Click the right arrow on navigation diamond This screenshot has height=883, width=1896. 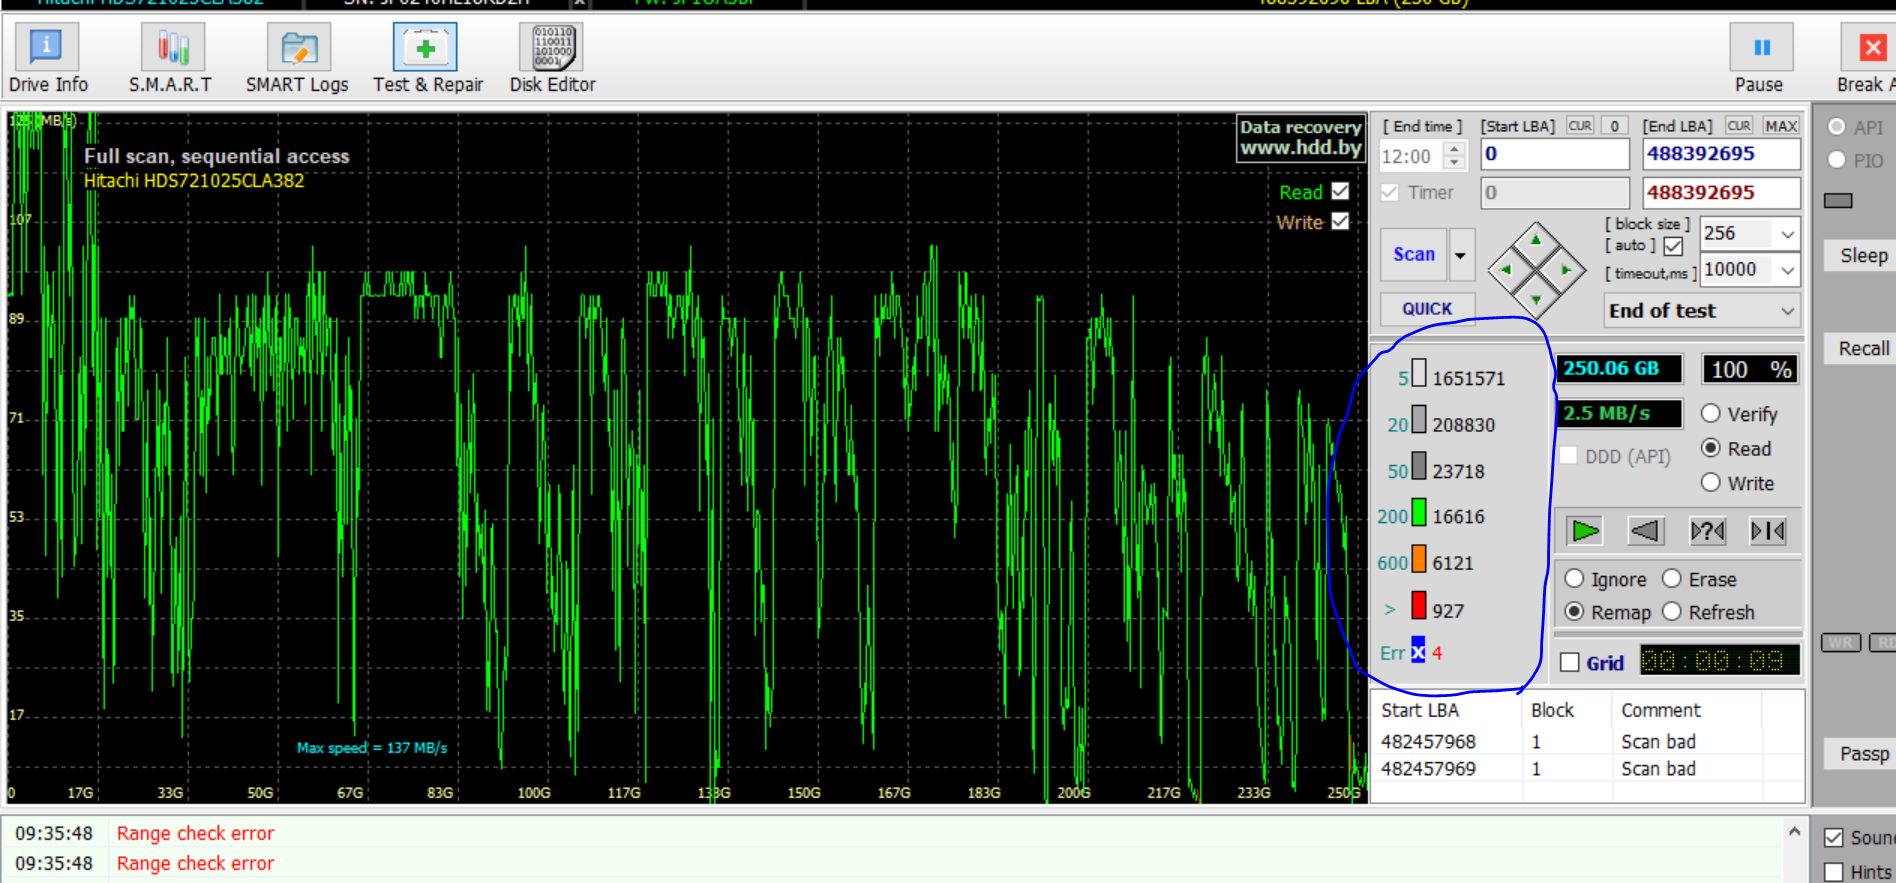[x=1566, y=270]
